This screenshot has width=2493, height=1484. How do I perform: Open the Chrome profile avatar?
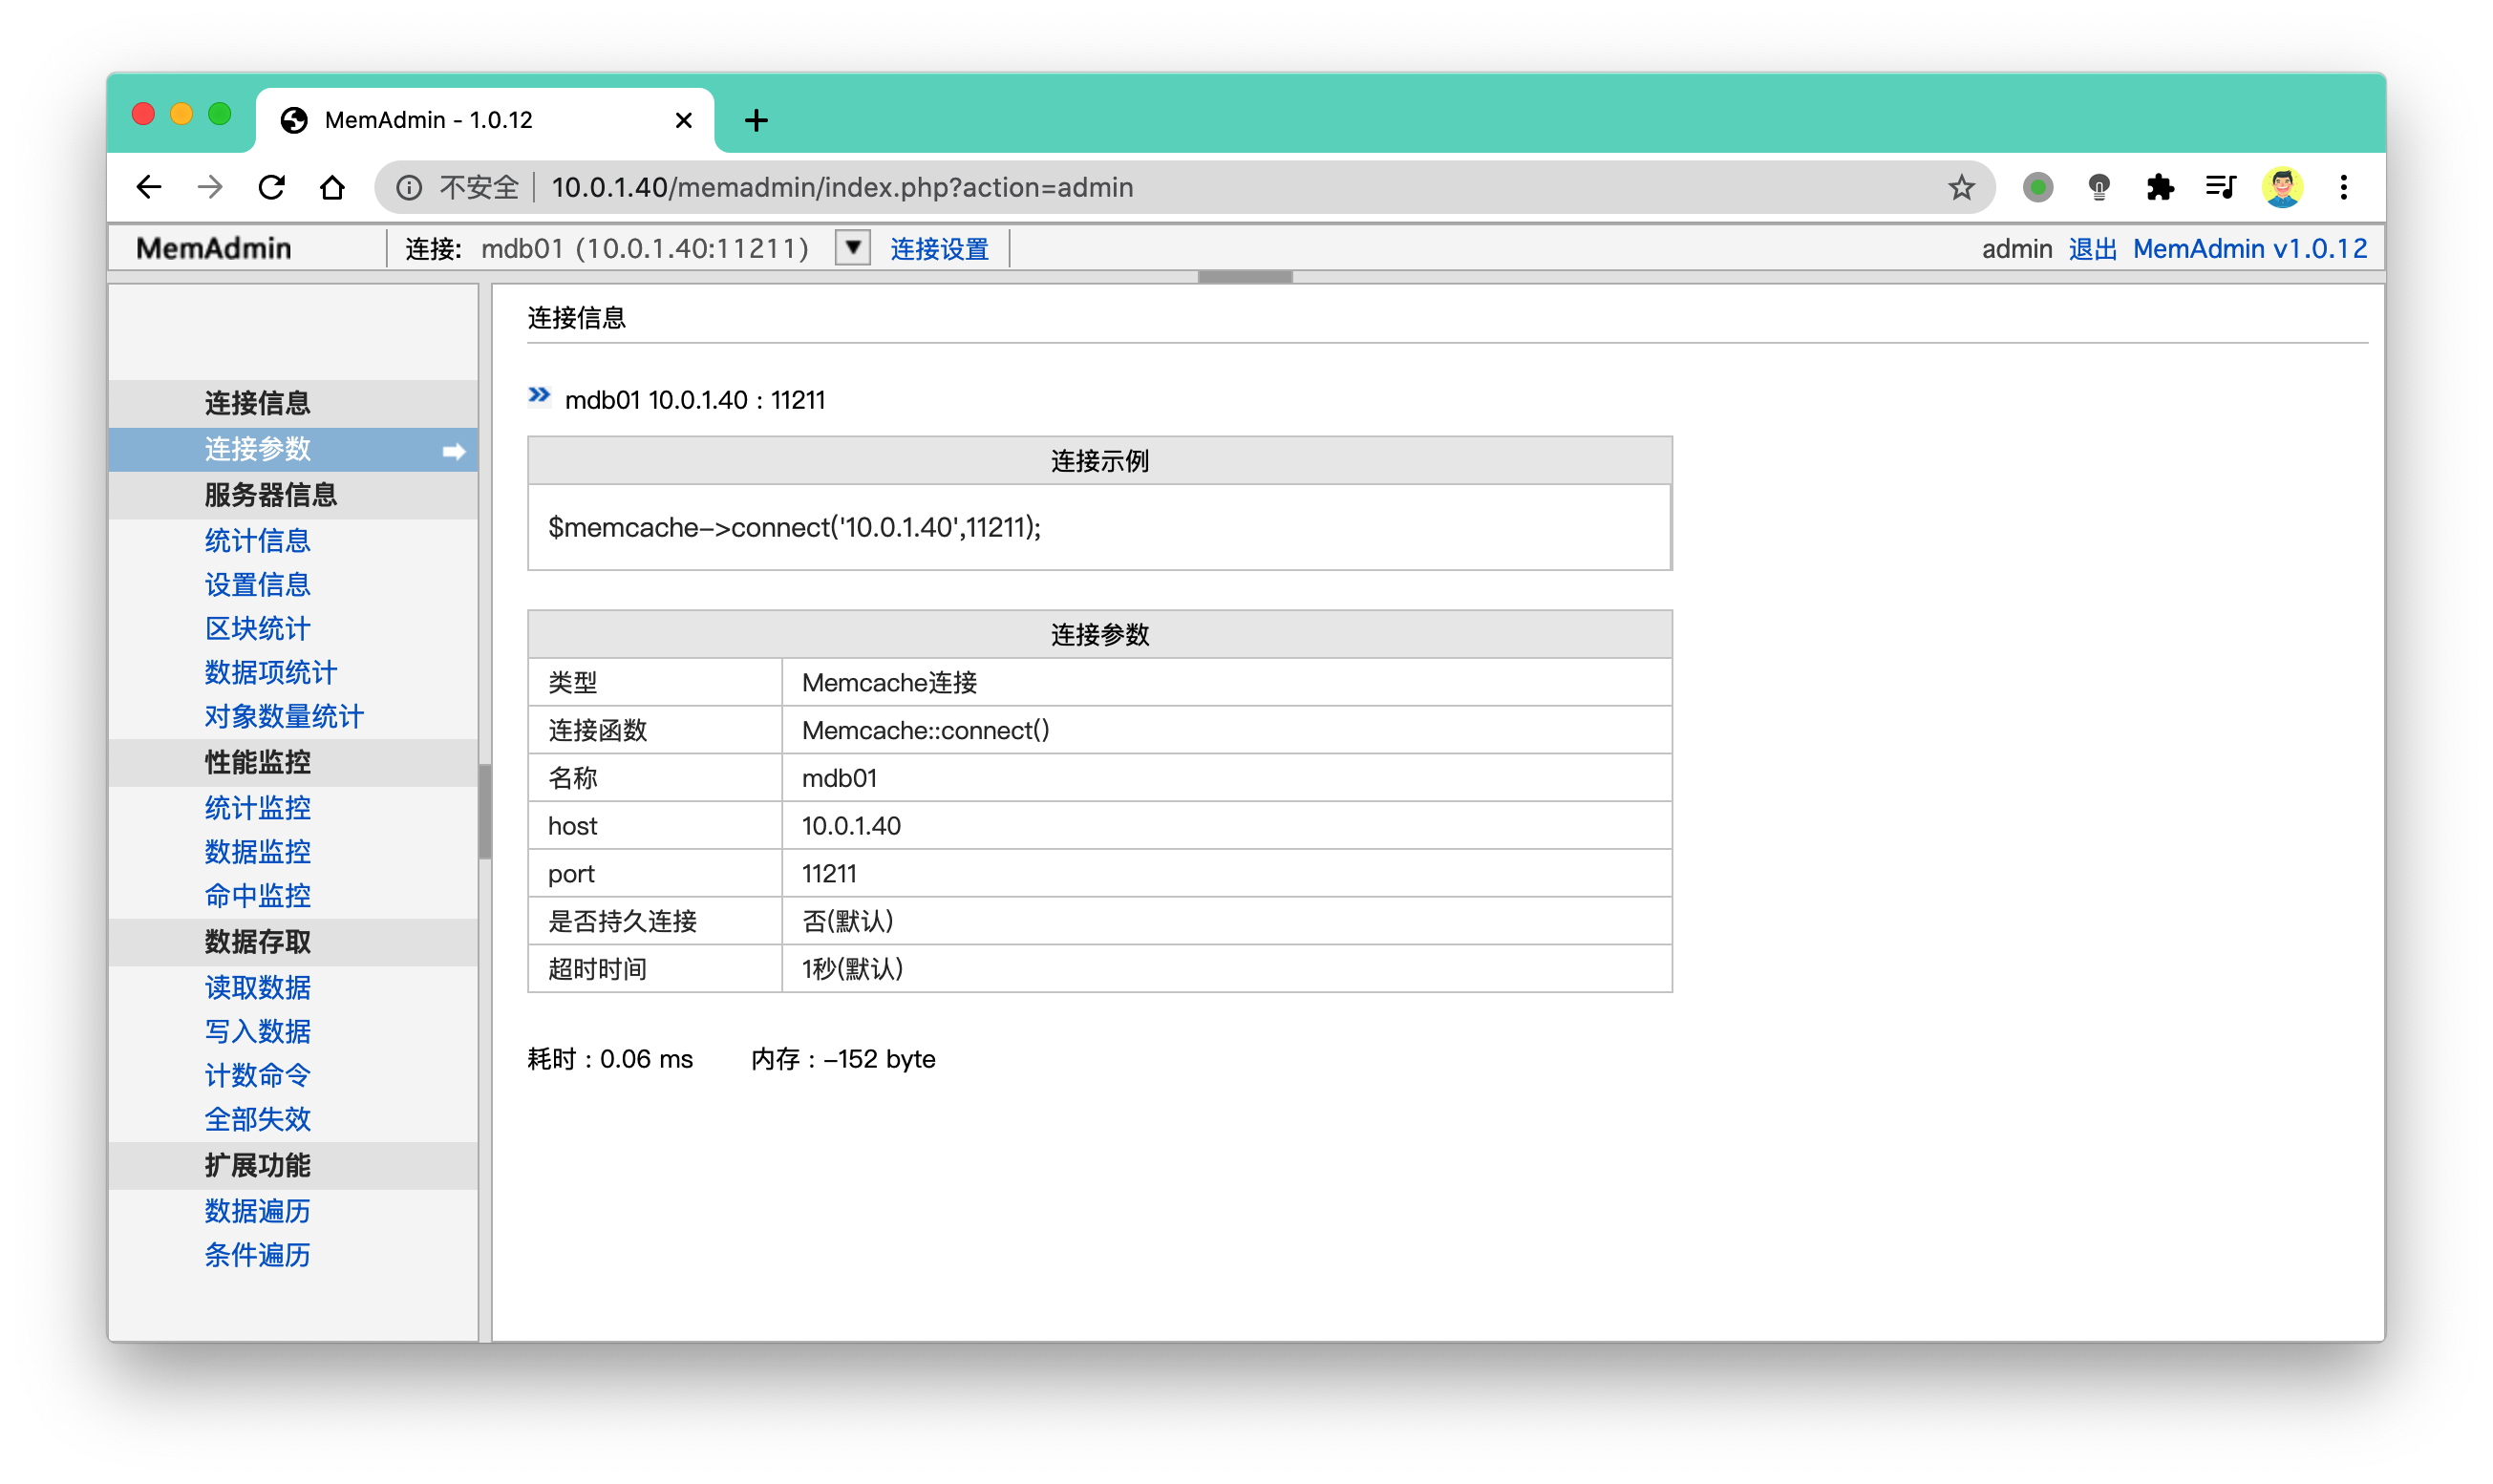2282,187
